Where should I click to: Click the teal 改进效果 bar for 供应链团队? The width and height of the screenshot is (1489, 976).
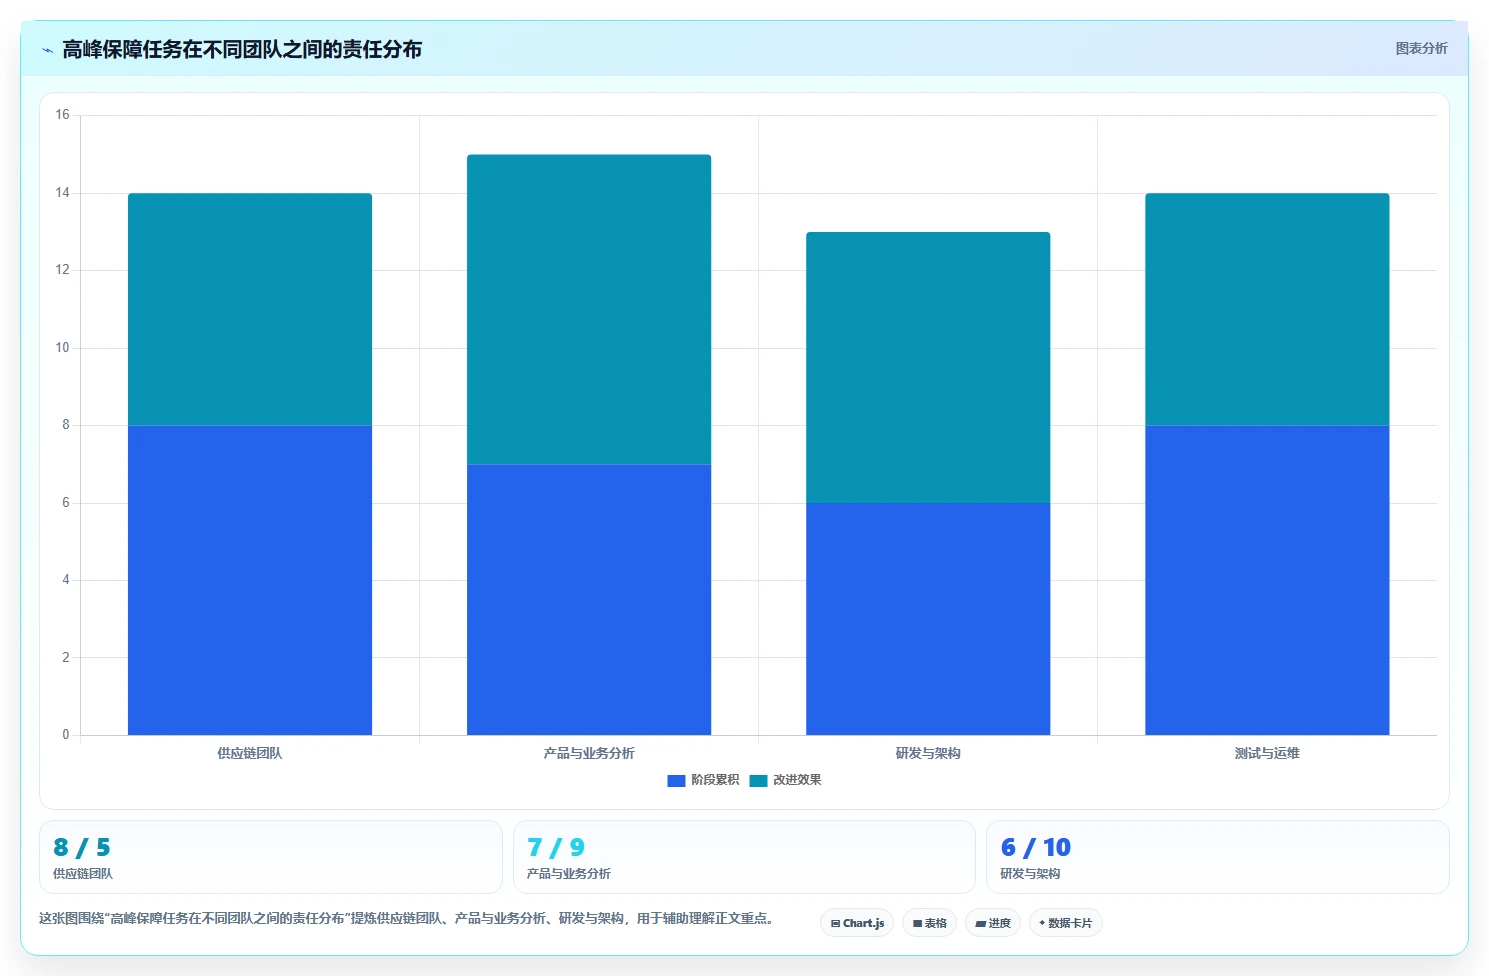(x=250, y=309)
